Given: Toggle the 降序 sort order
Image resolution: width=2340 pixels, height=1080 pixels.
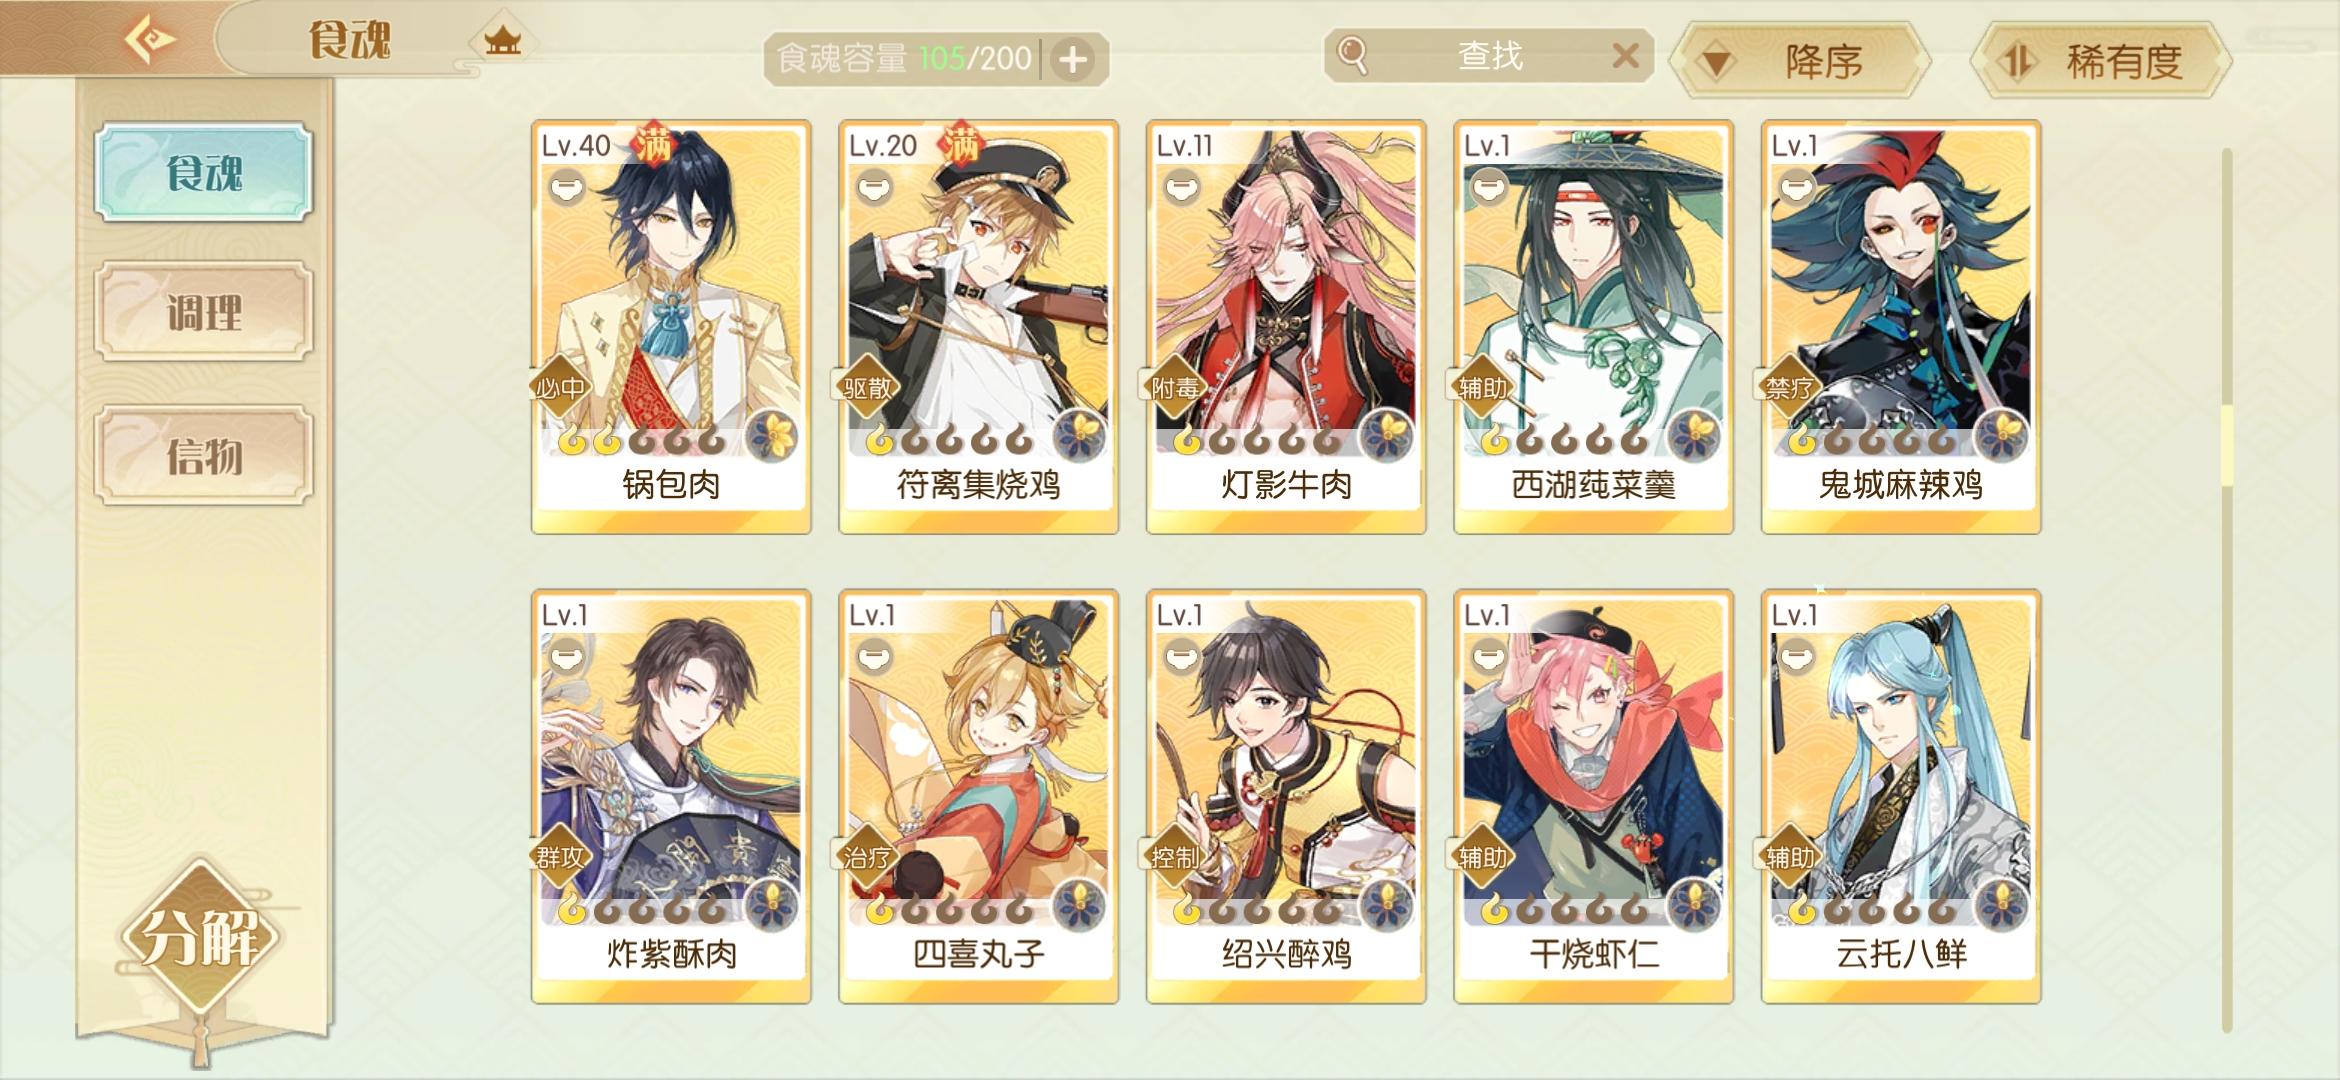Looking at the screenshot, I should coord(1804,61).
